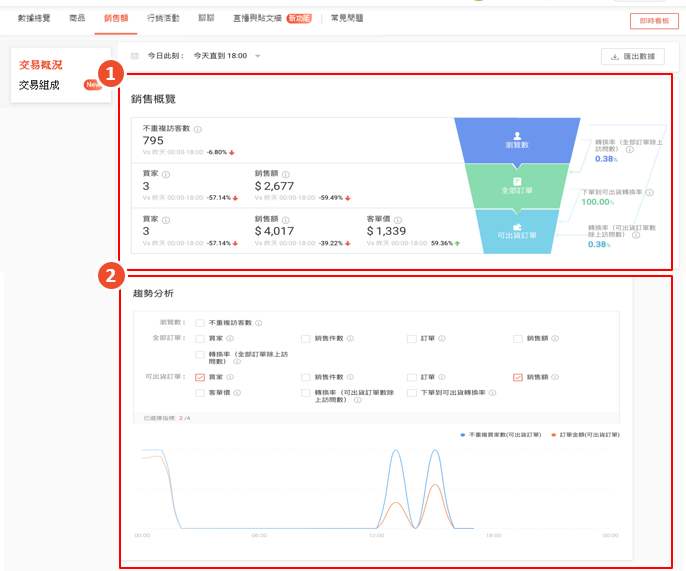
Task: Click blue legend dot for 不重複買家數(可出貨訂單)
Action: [x=463, y=435]
